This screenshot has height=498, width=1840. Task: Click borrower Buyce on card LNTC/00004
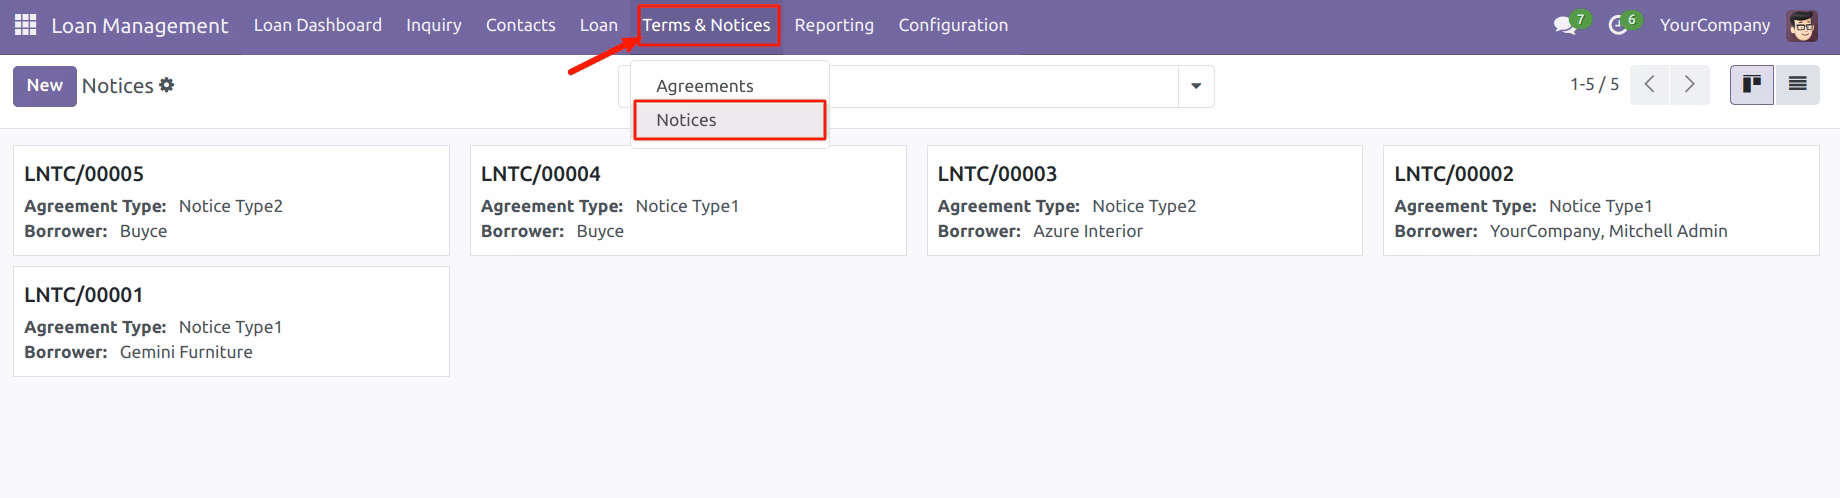600,231
